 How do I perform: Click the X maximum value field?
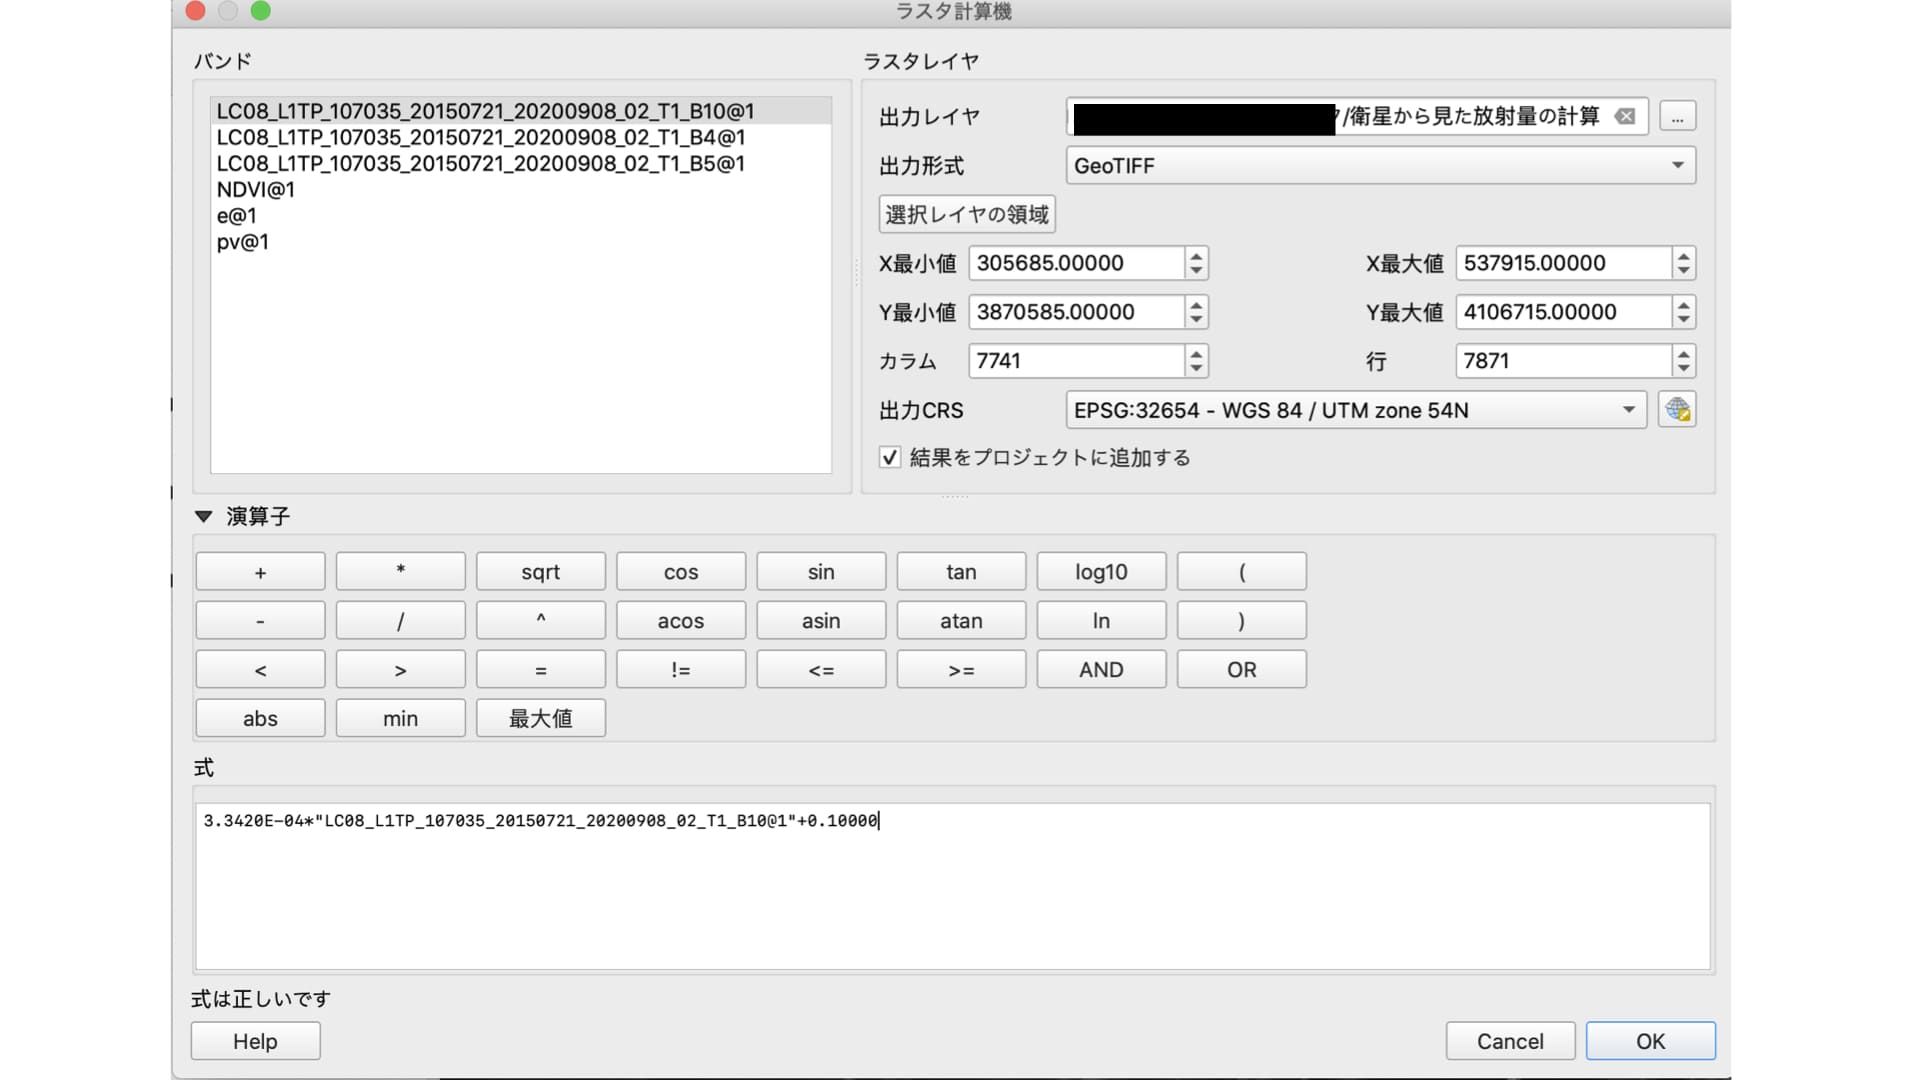(x=1563, y=263)
